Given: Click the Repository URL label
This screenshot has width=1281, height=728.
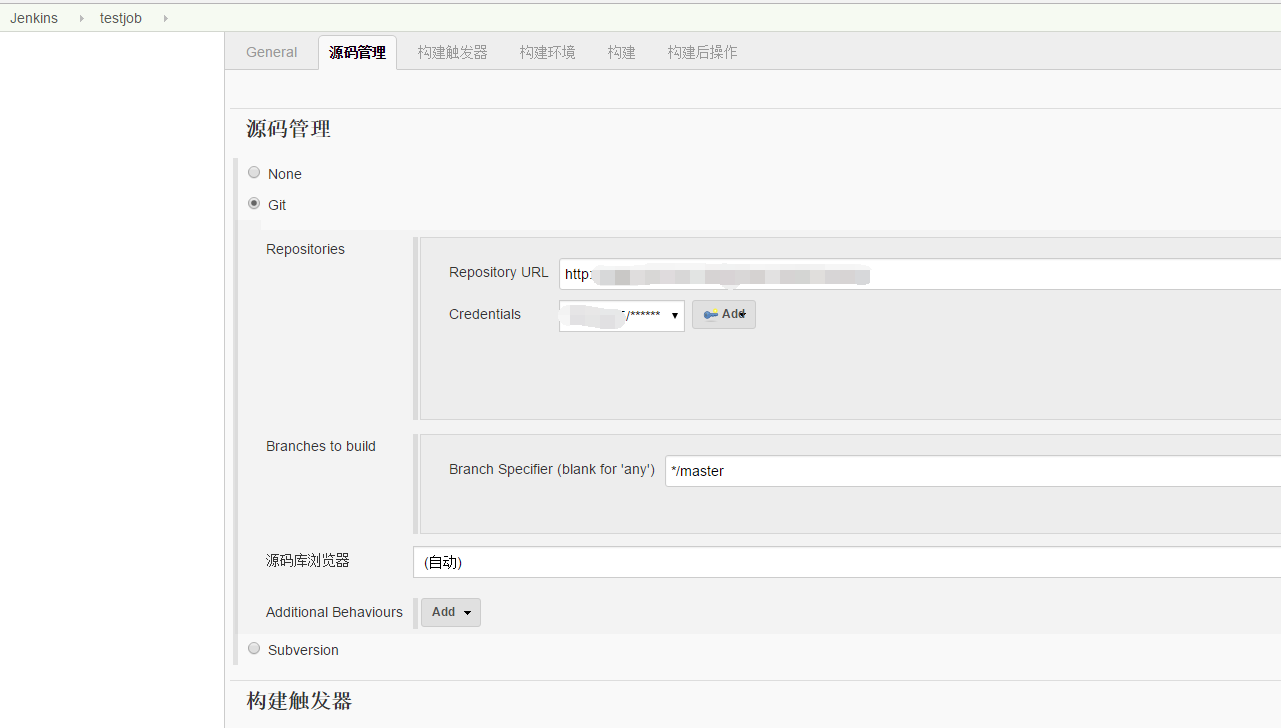Looking at the screenshot, I should coord(499,272).
